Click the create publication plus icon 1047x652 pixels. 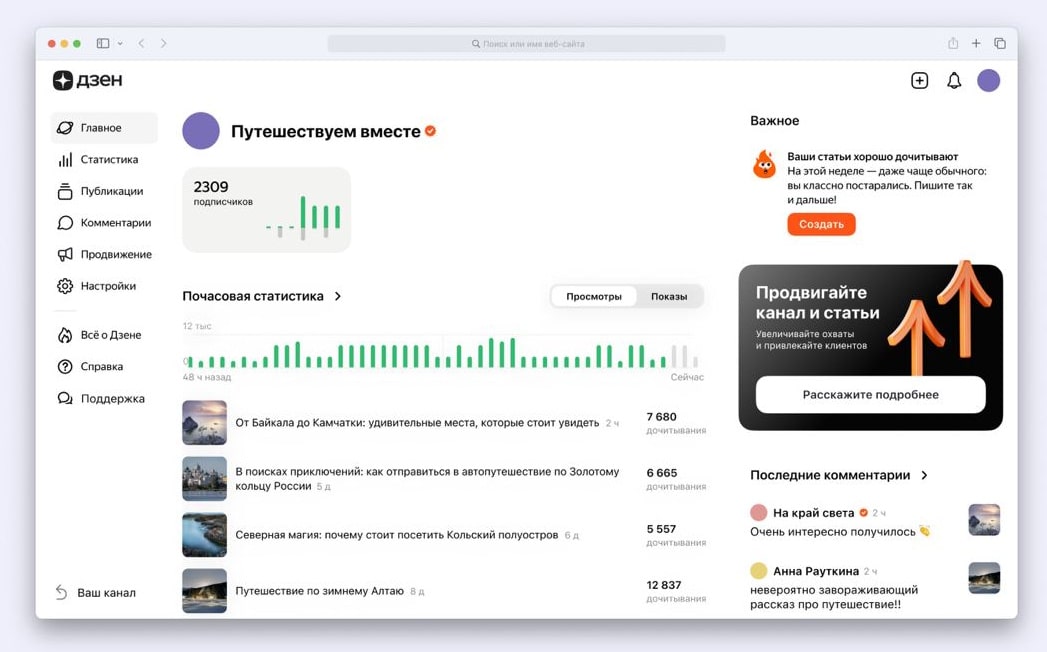(919, 81)
